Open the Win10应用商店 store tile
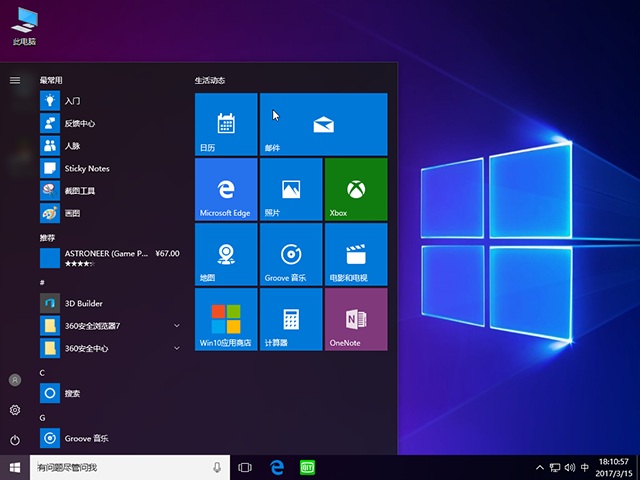The height and width of the screenshot is (480, 640). 226,319
